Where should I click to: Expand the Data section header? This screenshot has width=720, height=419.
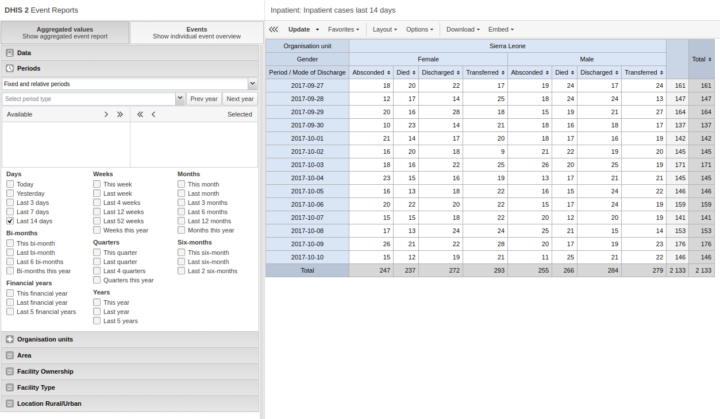[x=130, y=53]
